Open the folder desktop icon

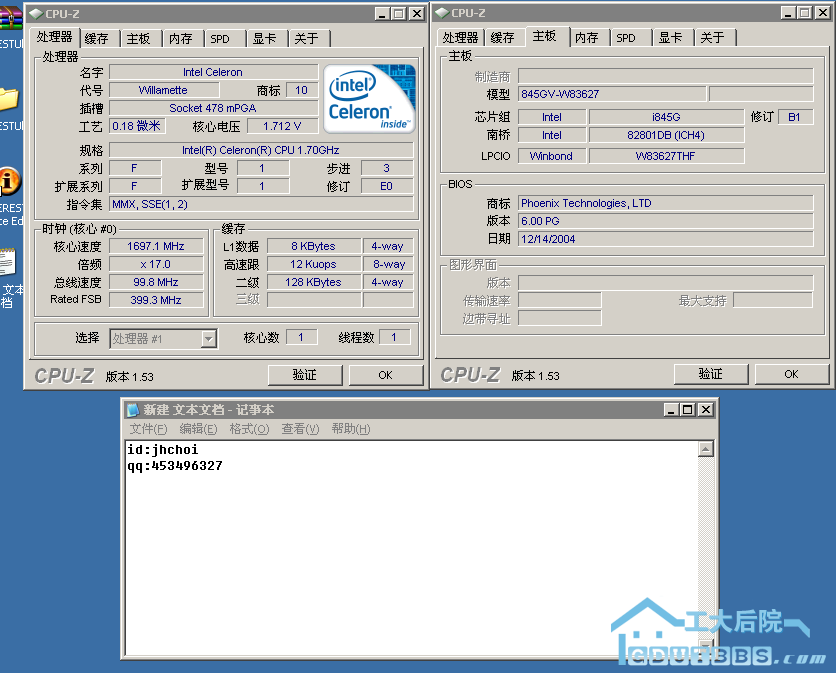9,100
